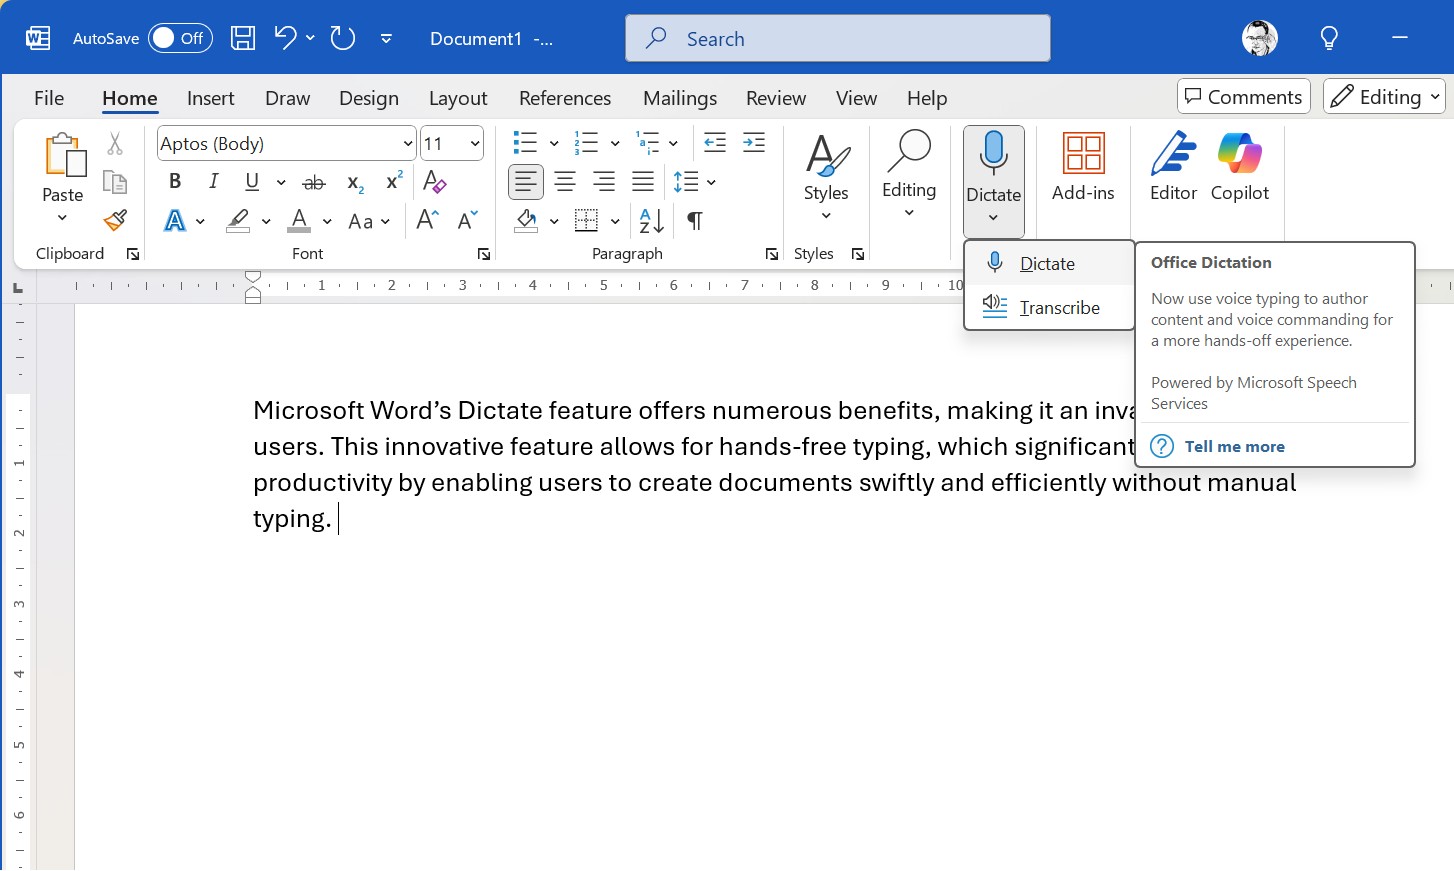
Task: Undo the last action
Action: click(285, 38)
